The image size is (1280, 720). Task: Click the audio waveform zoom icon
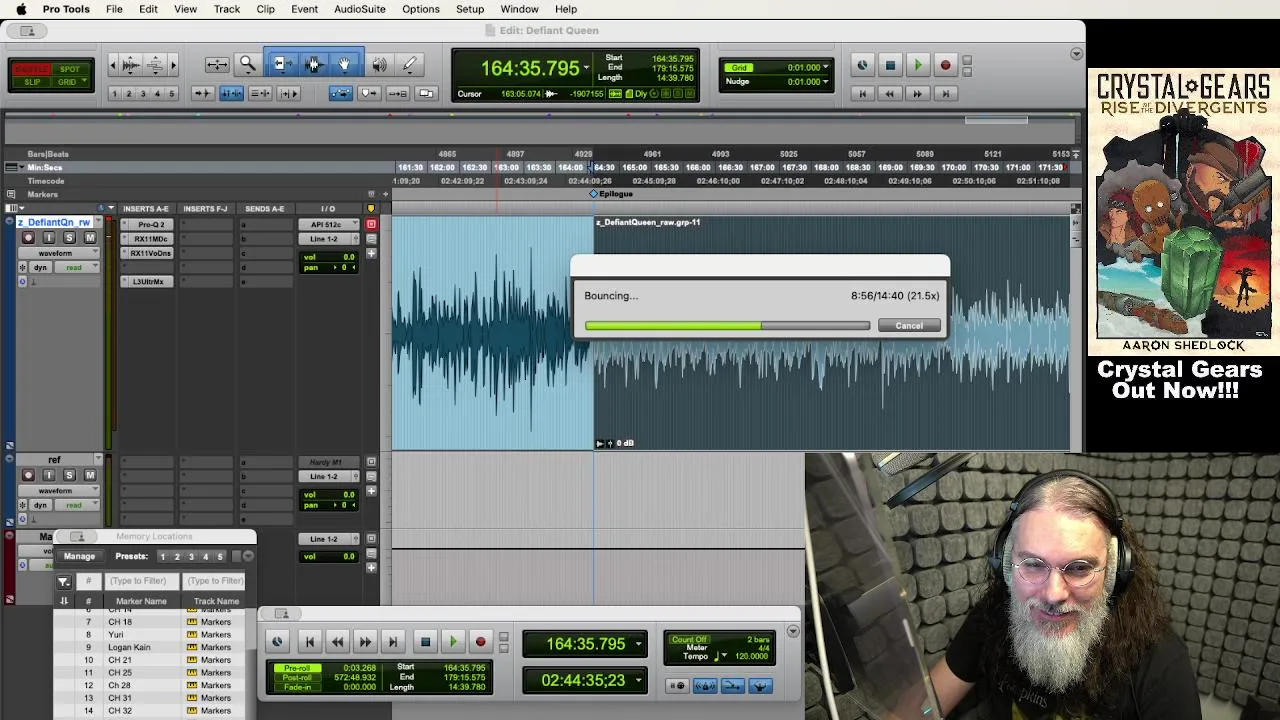tap(131, 65)
